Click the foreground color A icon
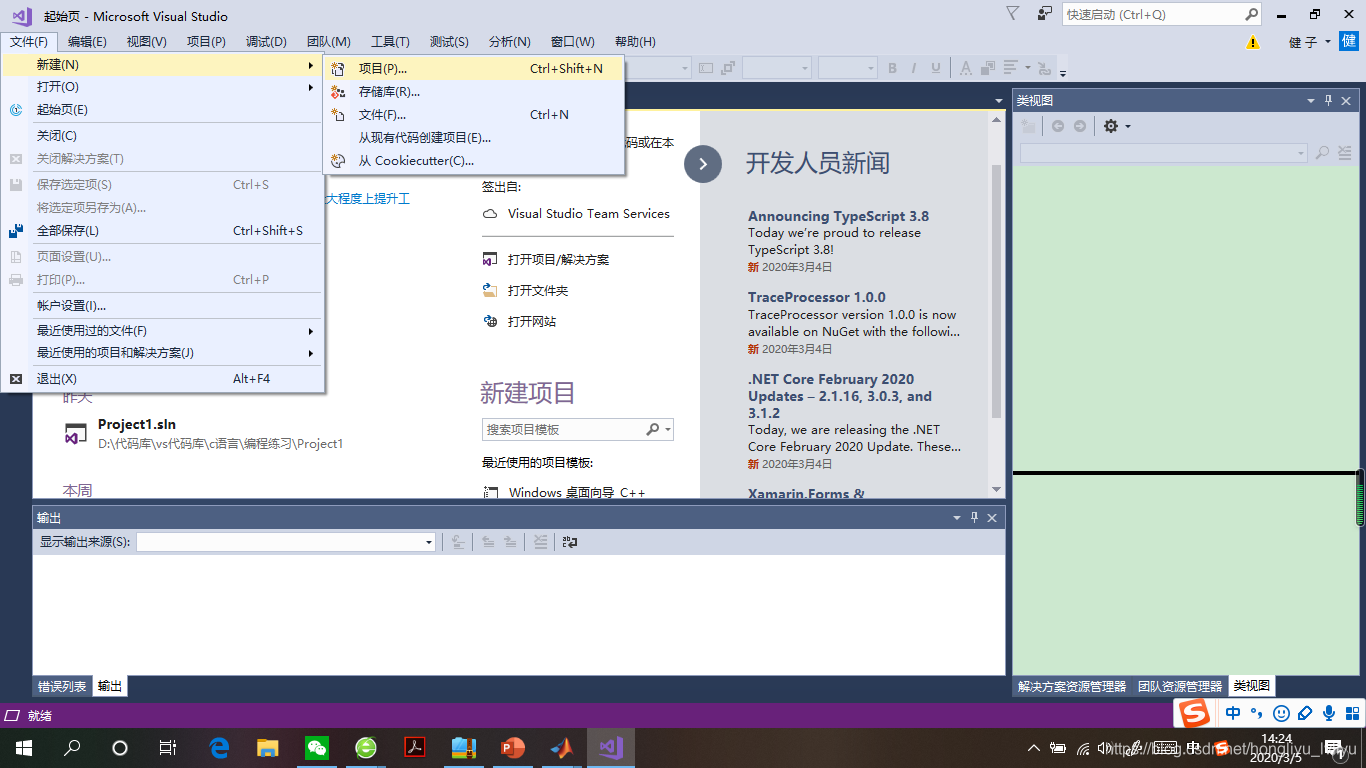This screenshot has height=768, width=1366. pyautogui.click(x=965, y=68)
